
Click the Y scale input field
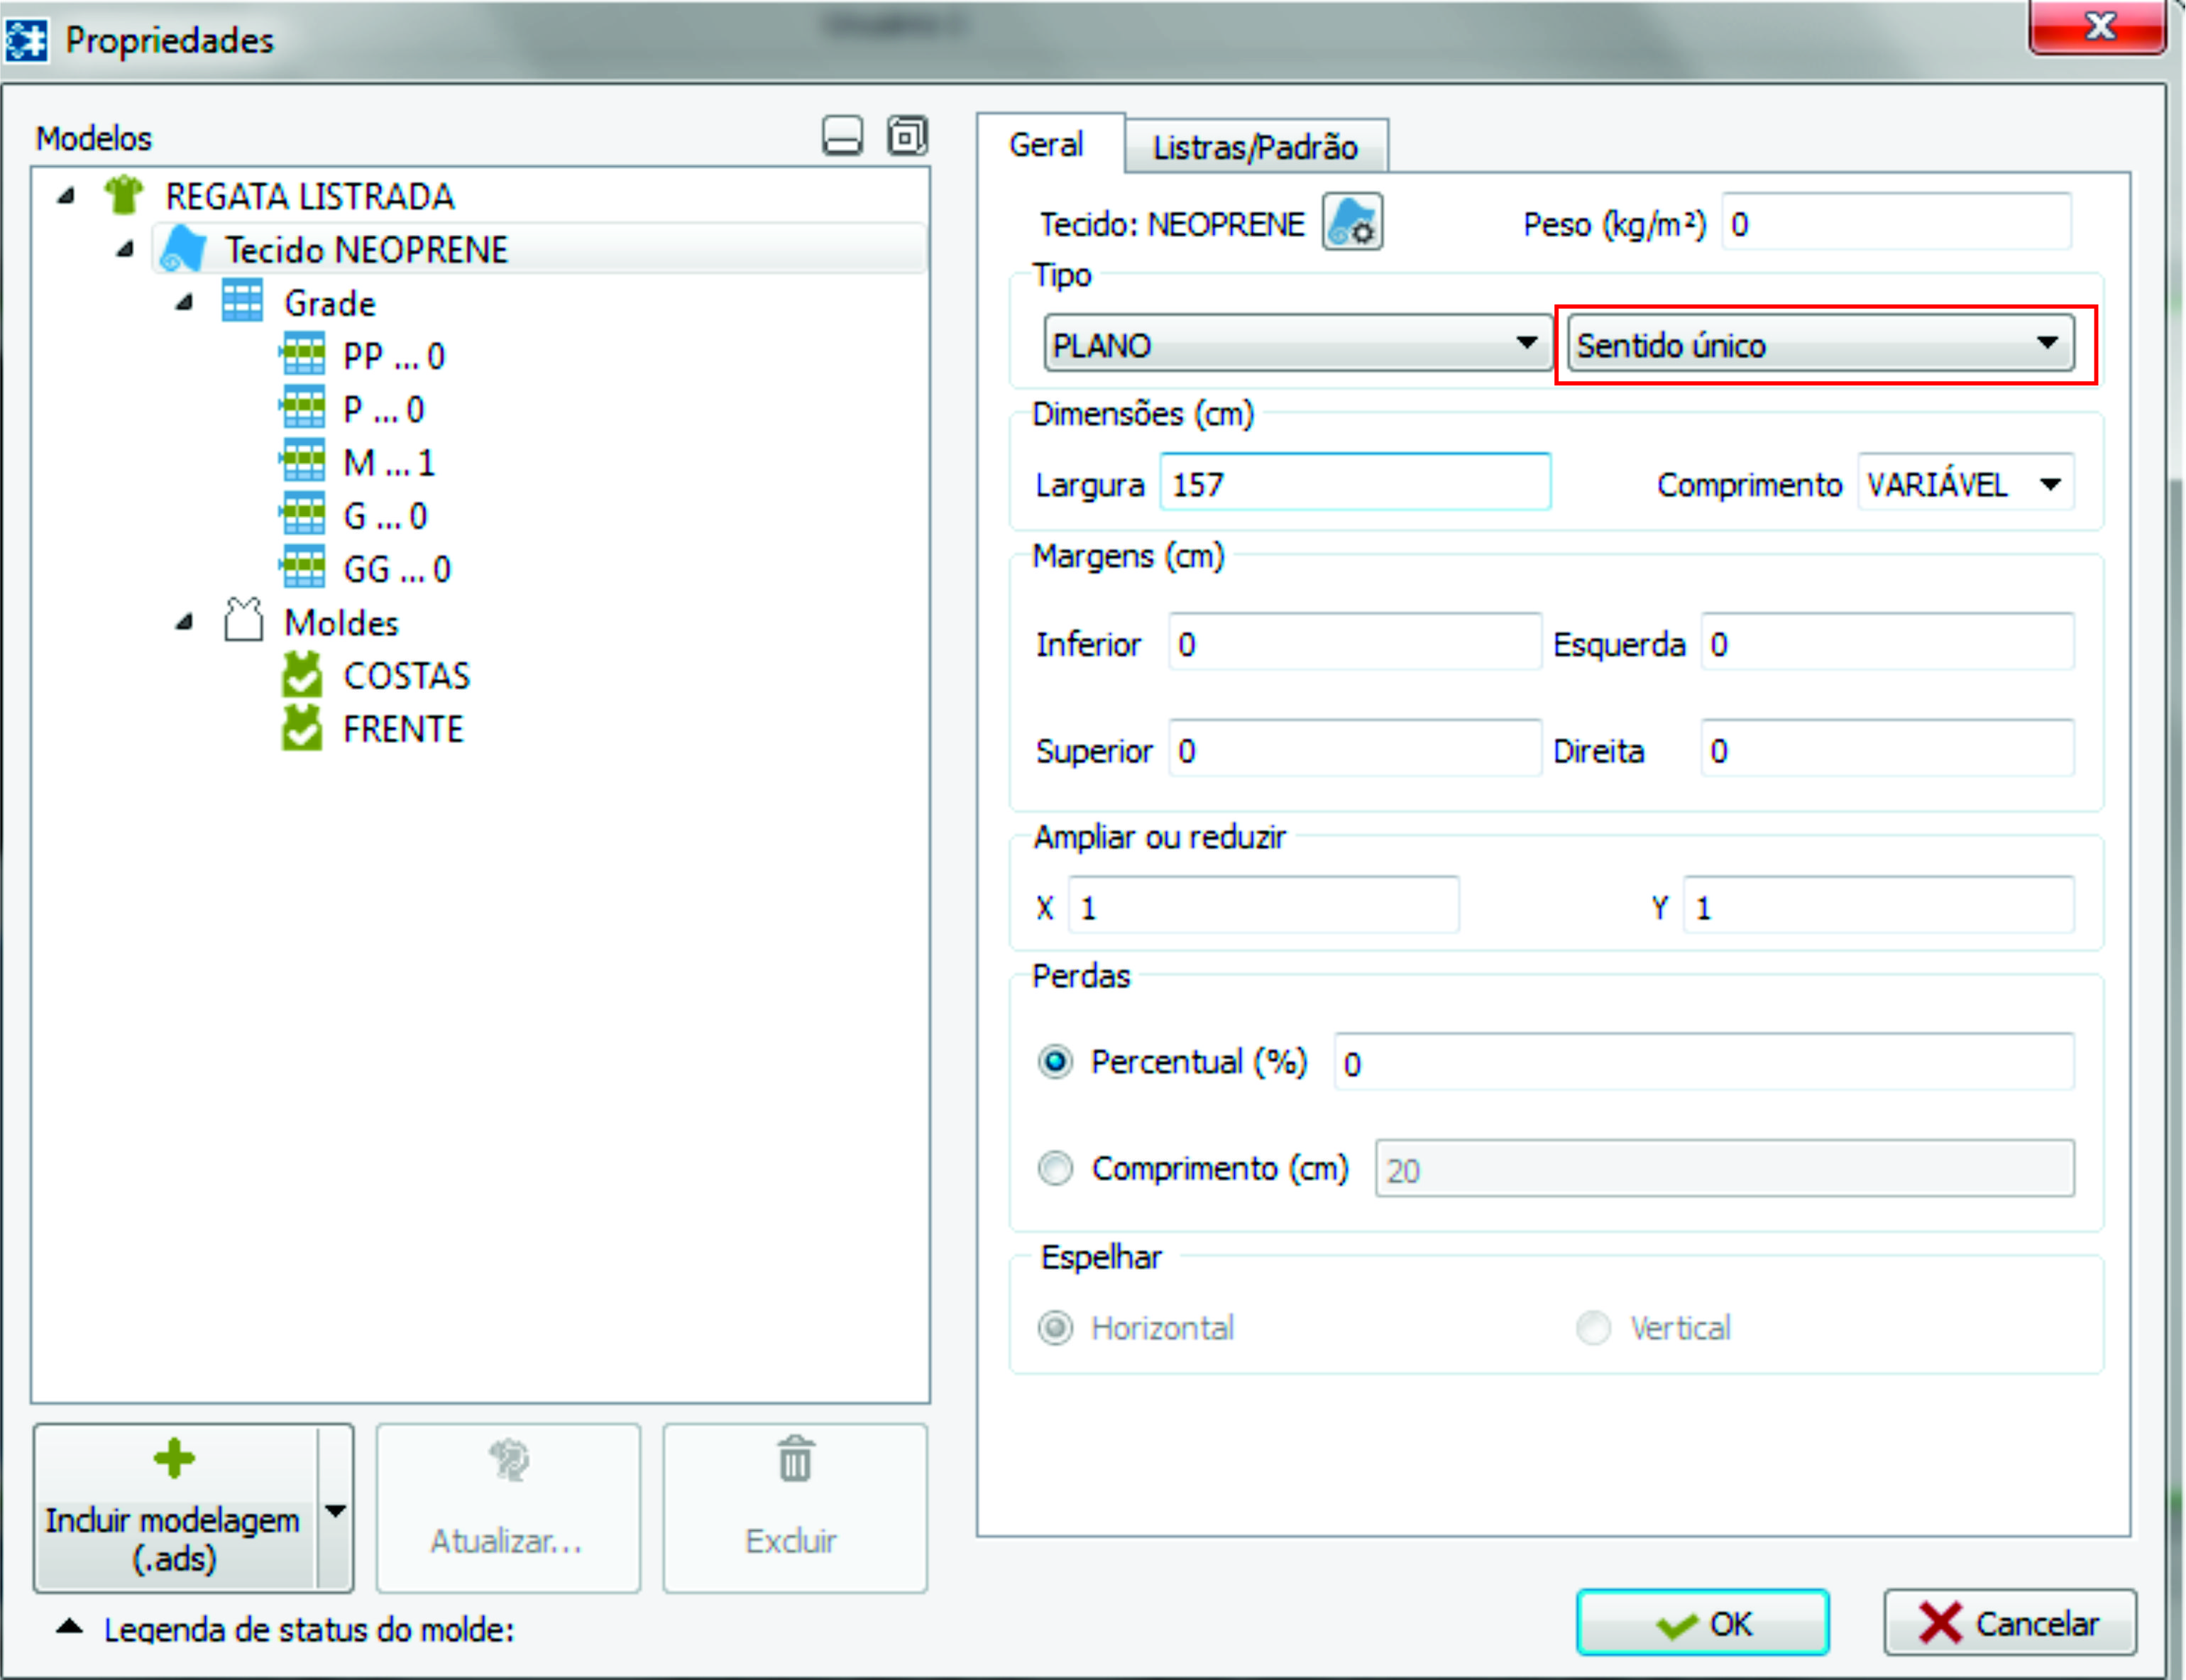point(1878,906)
